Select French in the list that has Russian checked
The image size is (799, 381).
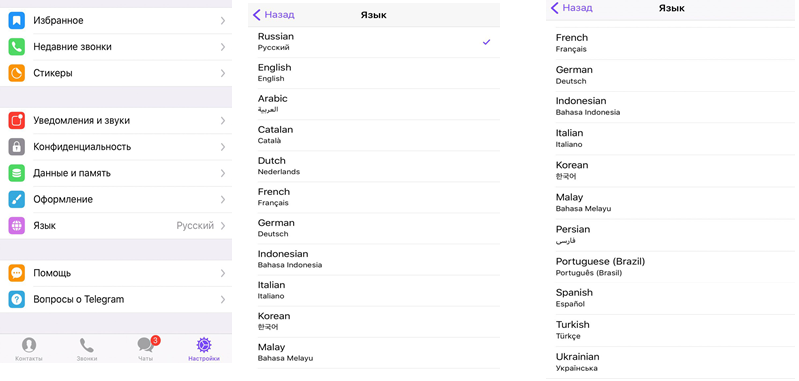[x=375, y=197]
